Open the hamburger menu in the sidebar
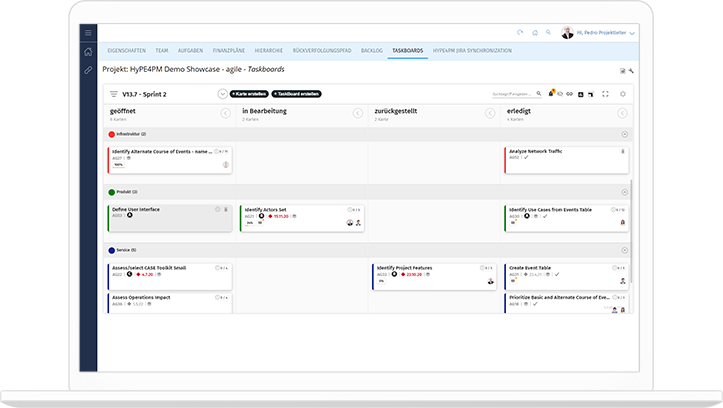723x408 pixels. [x=88, y=33]
